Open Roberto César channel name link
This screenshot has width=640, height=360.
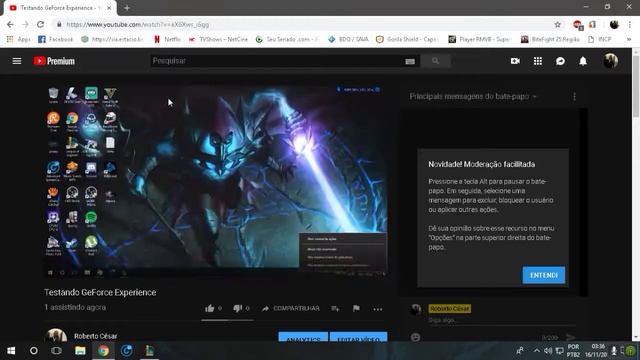pyautogui.click(x=96, y=336)
